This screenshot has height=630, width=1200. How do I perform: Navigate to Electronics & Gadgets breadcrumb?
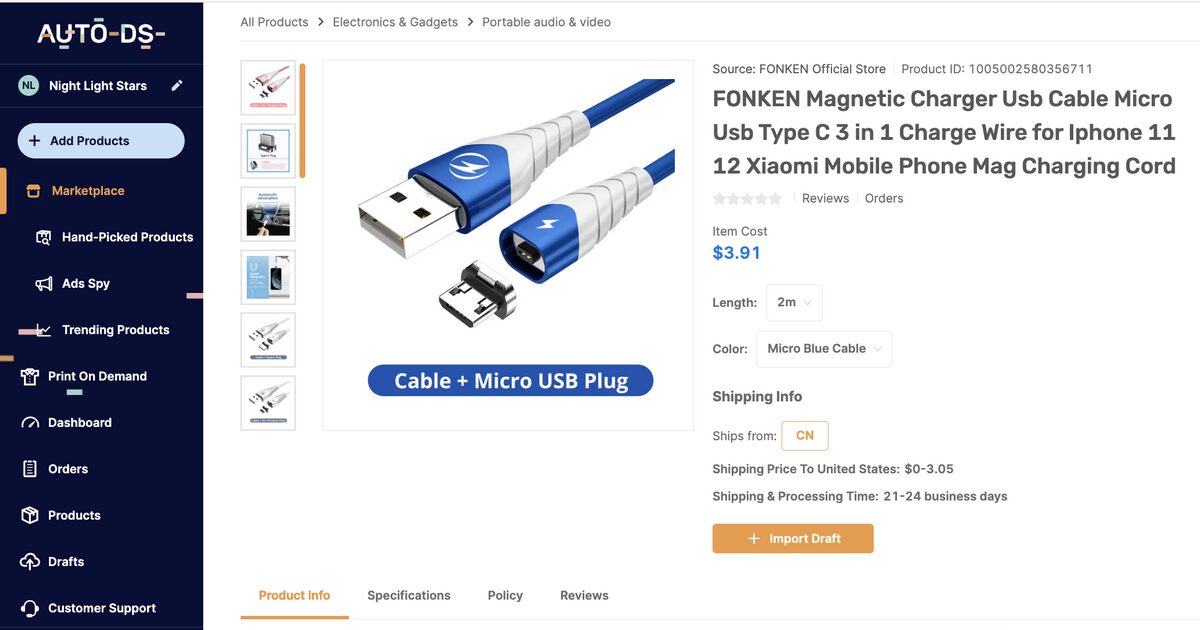coord(395,21)
